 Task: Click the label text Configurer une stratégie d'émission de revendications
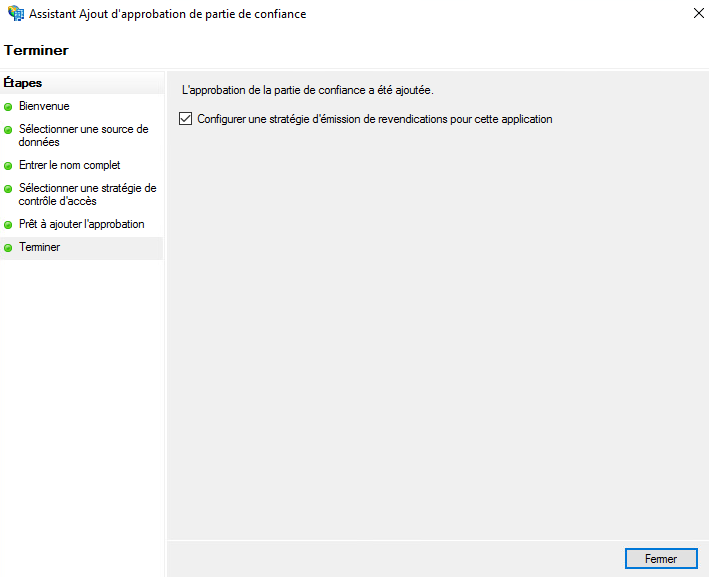[374, 119]
